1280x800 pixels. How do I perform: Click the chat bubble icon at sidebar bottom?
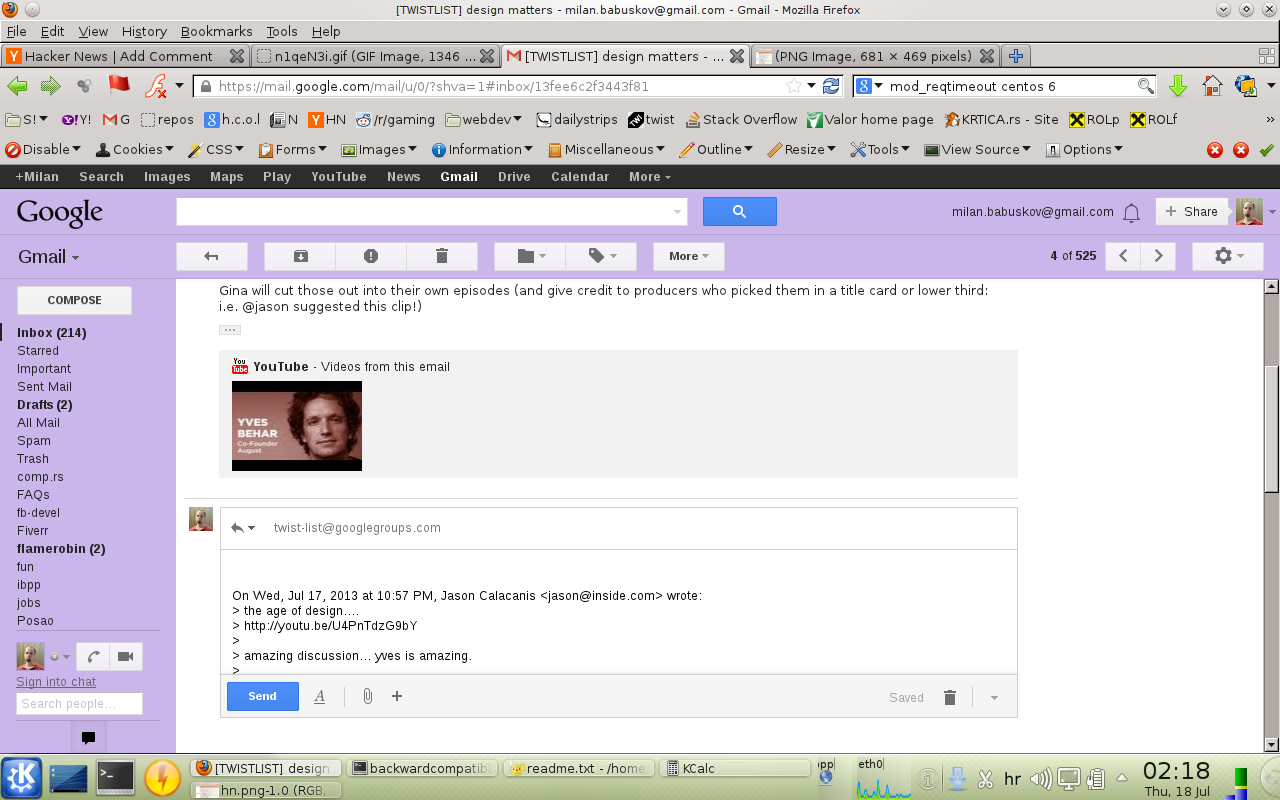(x=88, y=738)
